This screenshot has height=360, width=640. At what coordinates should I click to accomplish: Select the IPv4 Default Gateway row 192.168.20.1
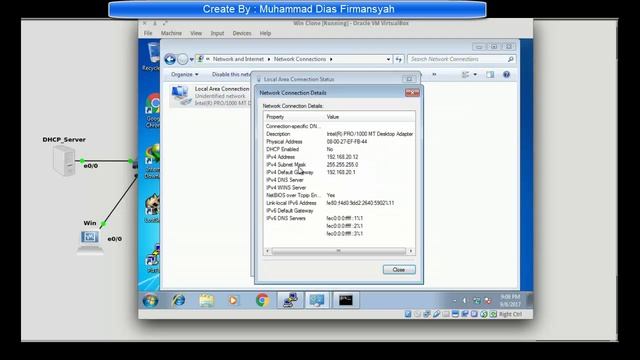coord(339,172)
